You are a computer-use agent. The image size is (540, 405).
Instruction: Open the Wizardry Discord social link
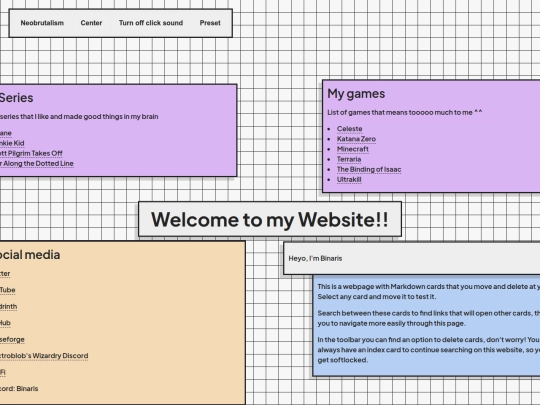(44, 356)
